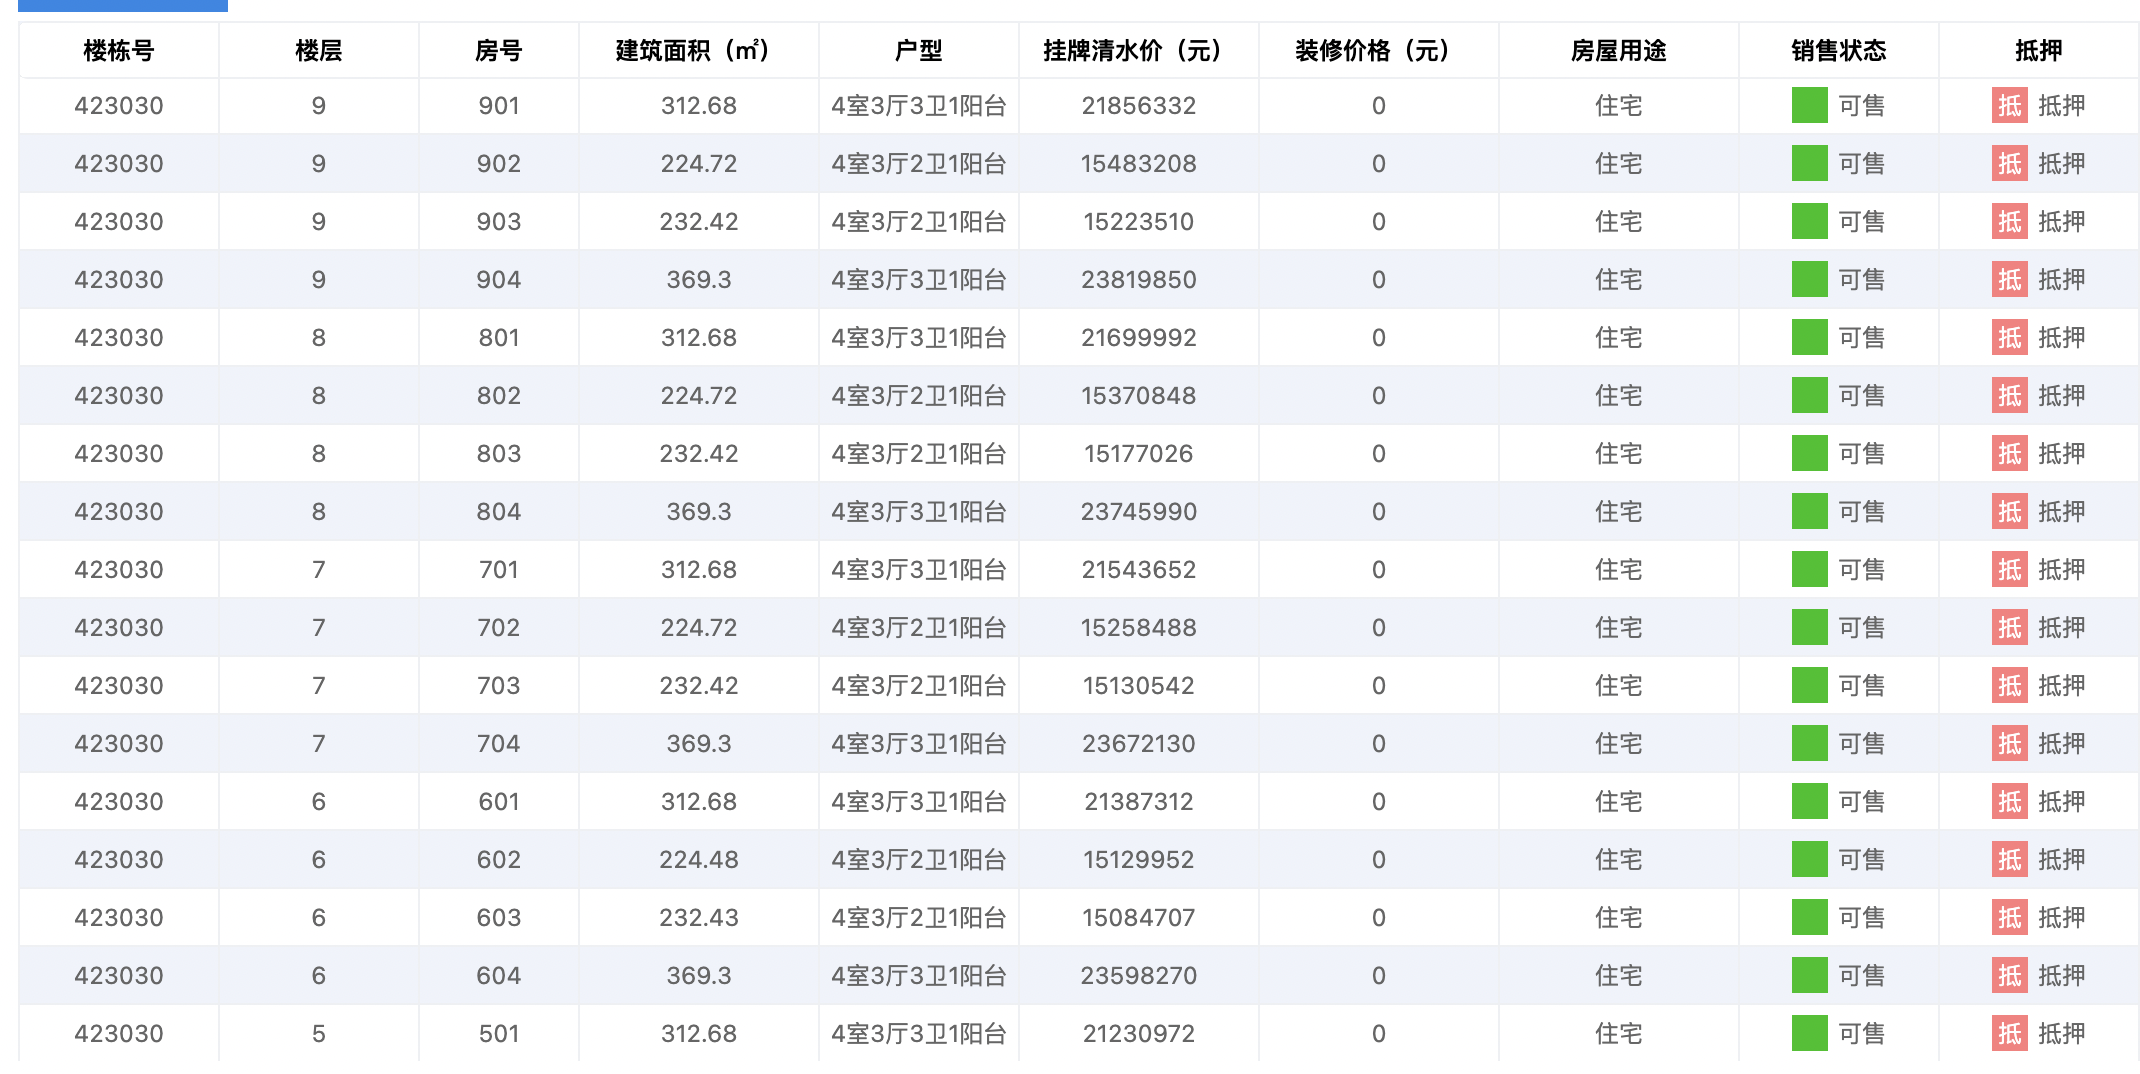Select the price 21699992

[1139, 338]
